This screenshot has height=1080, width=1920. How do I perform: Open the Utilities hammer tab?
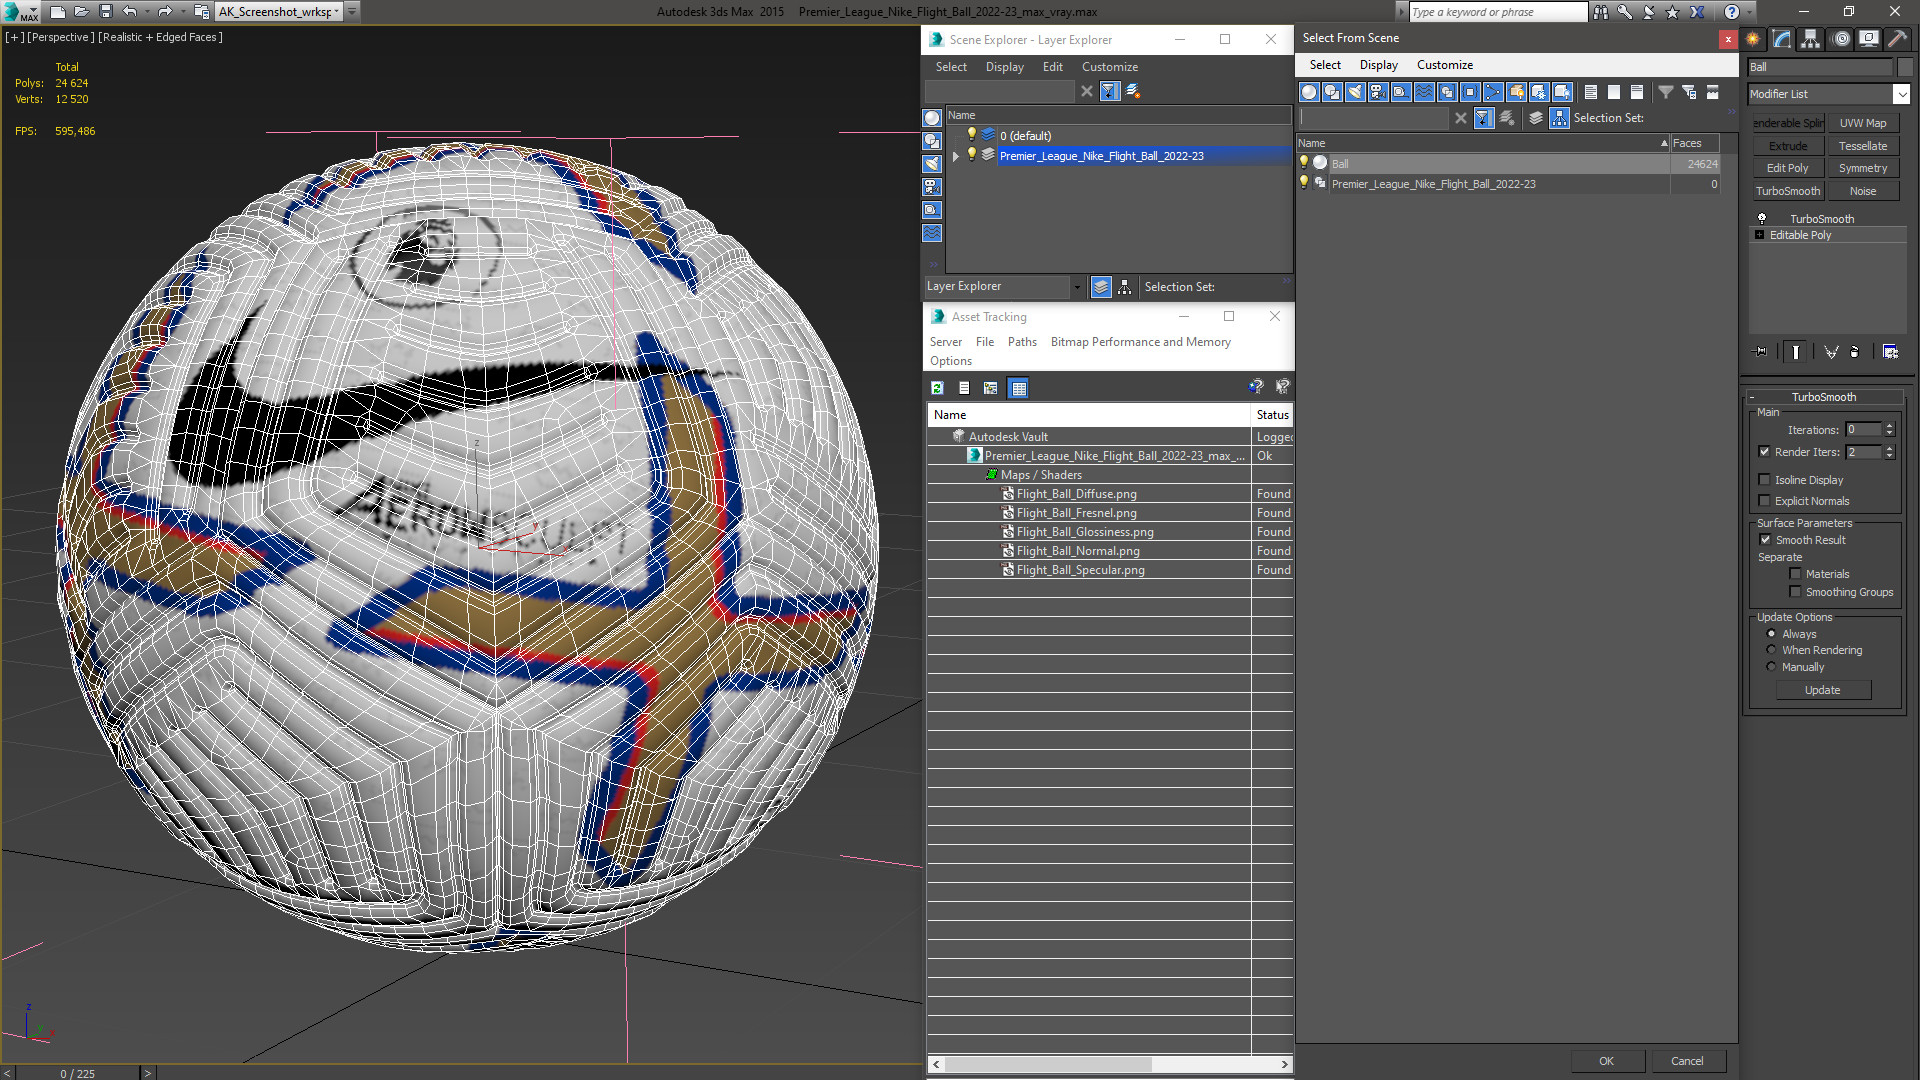coord(1897,39)
